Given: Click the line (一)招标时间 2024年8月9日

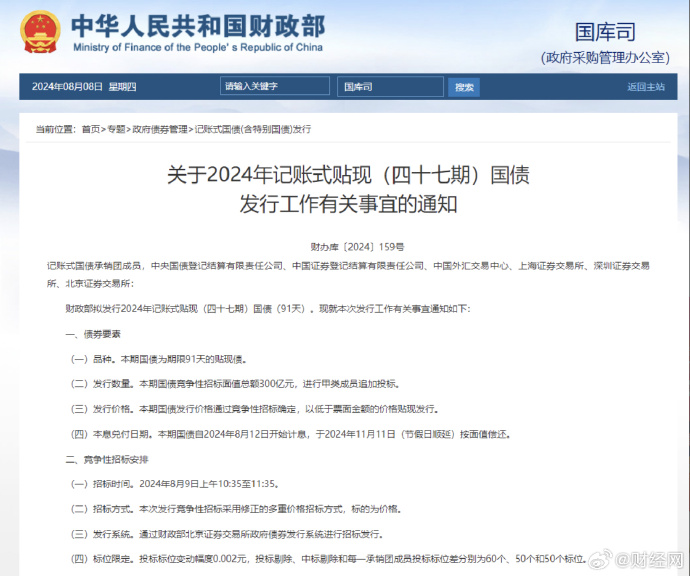Looking at the screenshot, I should click(x=175, y=484).
